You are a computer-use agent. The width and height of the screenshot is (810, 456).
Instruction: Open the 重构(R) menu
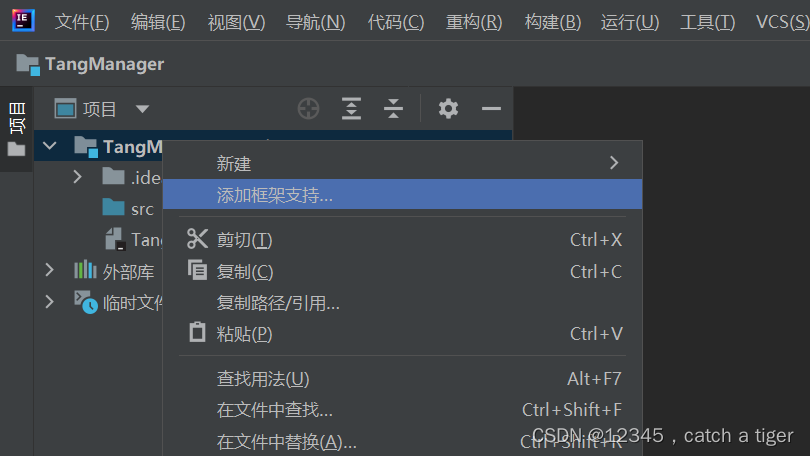[x=474, y=22]
